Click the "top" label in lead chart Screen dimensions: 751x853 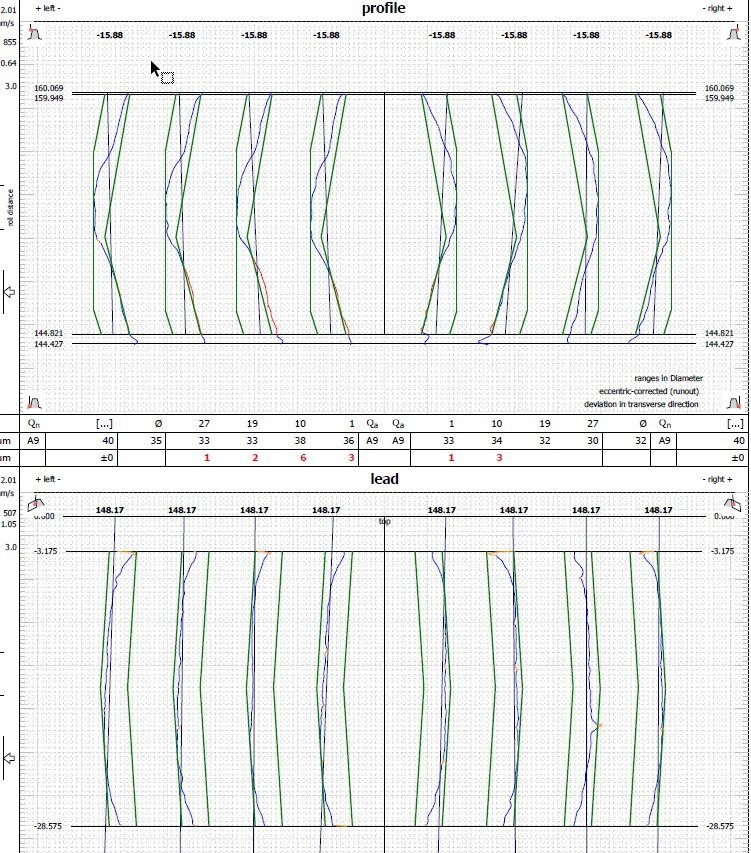[x=384, y=520]
